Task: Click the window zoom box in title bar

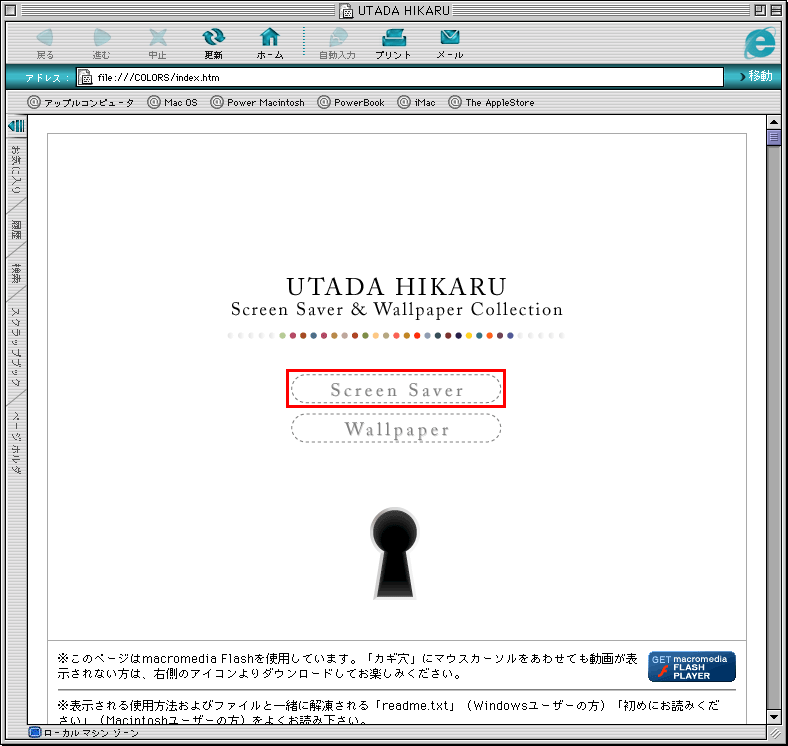Action: click(x=760, y=10)
